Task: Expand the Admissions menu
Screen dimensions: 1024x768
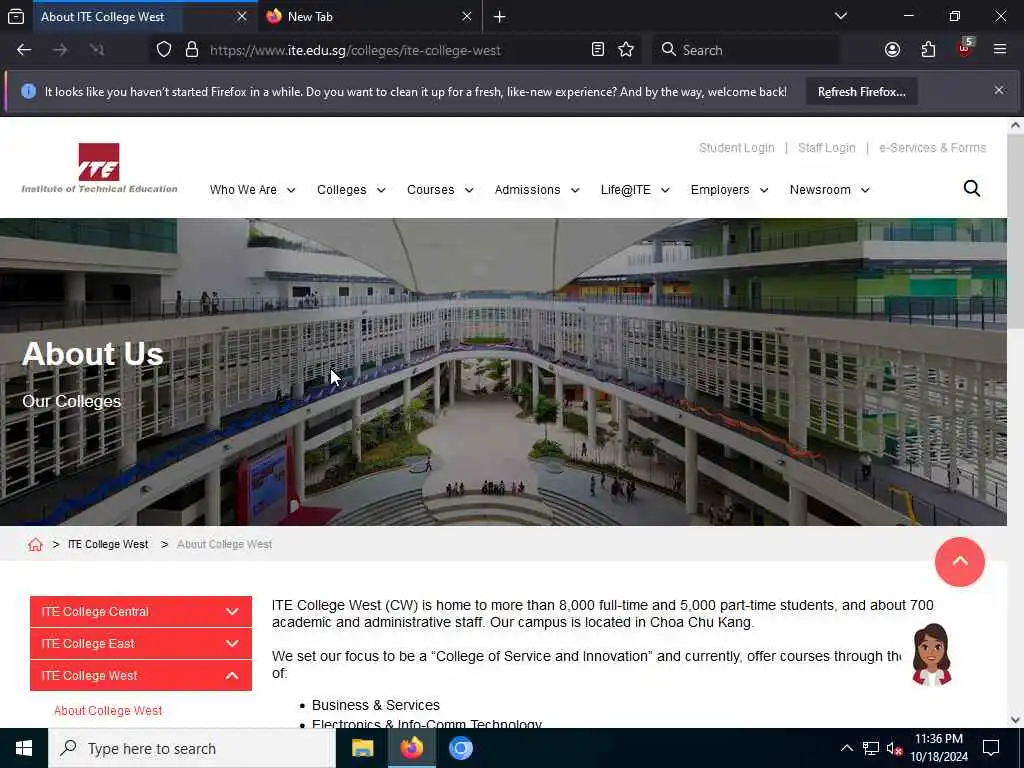Action: 536,189
